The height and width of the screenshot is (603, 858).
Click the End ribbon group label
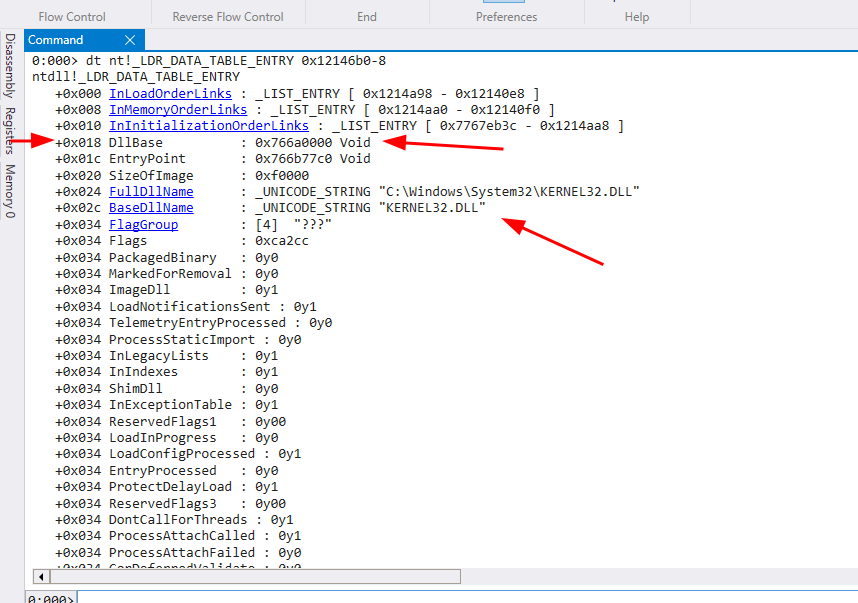pos(367,17)
